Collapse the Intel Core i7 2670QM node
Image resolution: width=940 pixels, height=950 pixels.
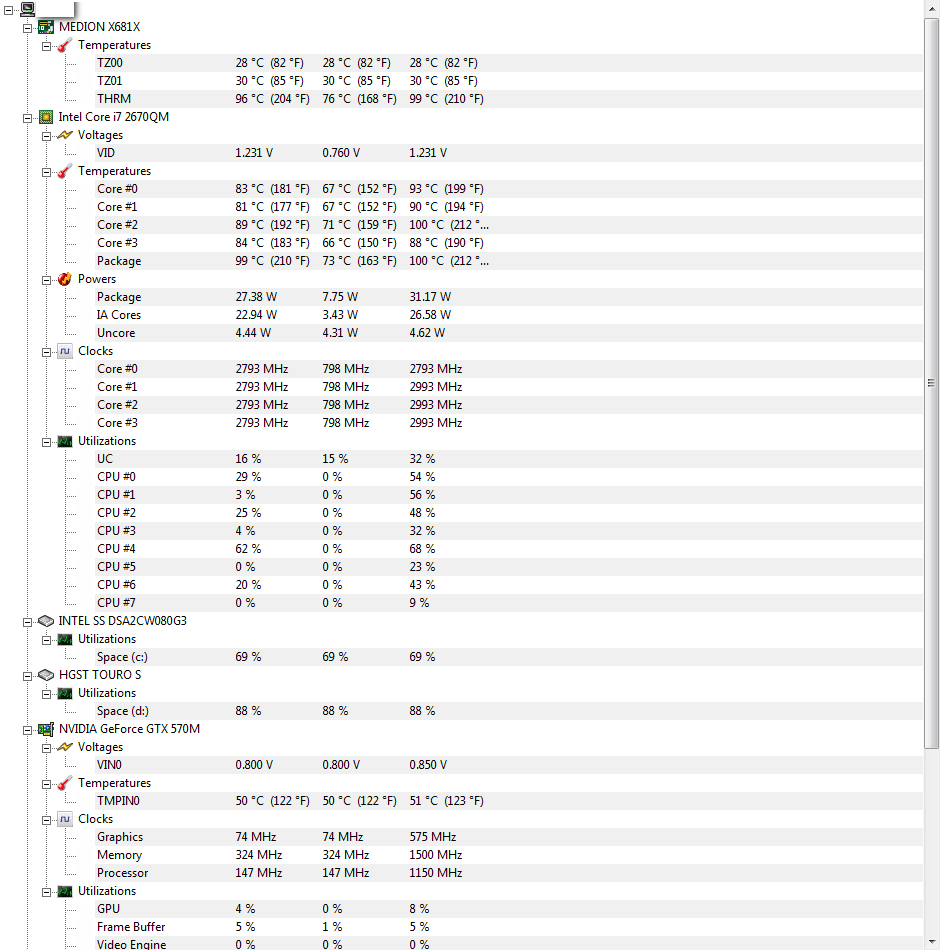(x=27, y=118)
